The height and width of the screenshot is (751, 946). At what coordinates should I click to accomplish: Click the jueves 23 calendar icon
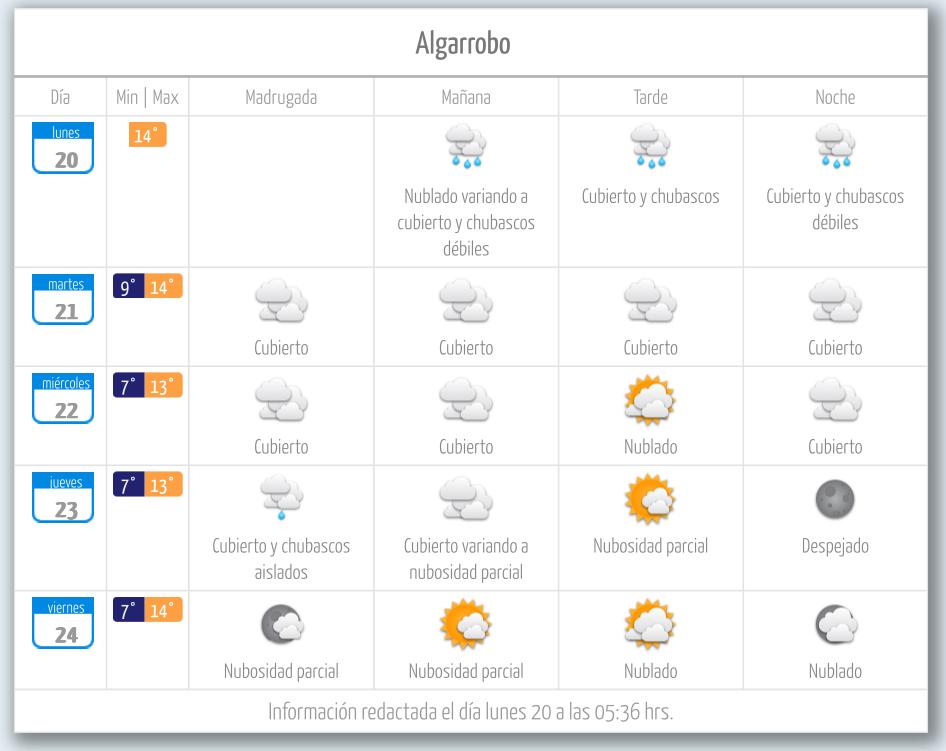63,497
